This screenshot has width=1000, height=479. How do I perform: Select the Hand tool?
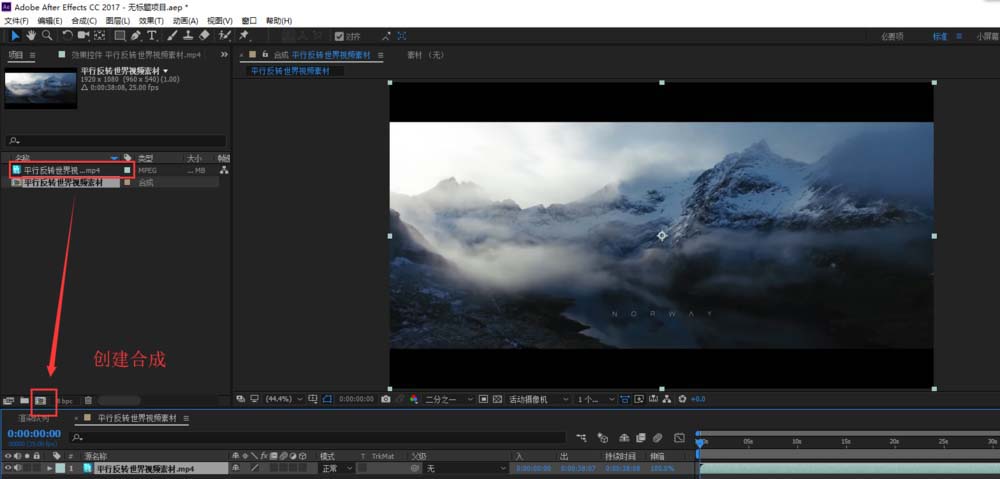pos(31,36)
